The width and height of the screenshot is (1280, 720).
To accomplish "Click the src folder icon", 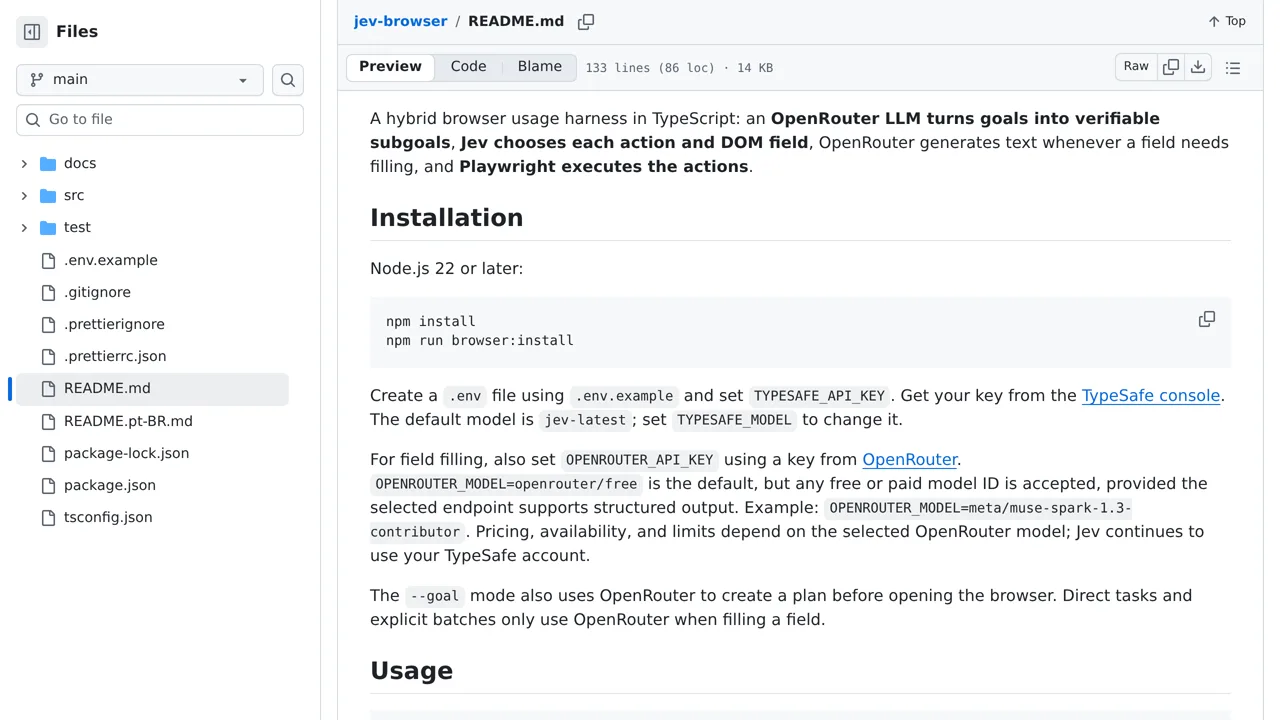I will (x=48, y=195).
